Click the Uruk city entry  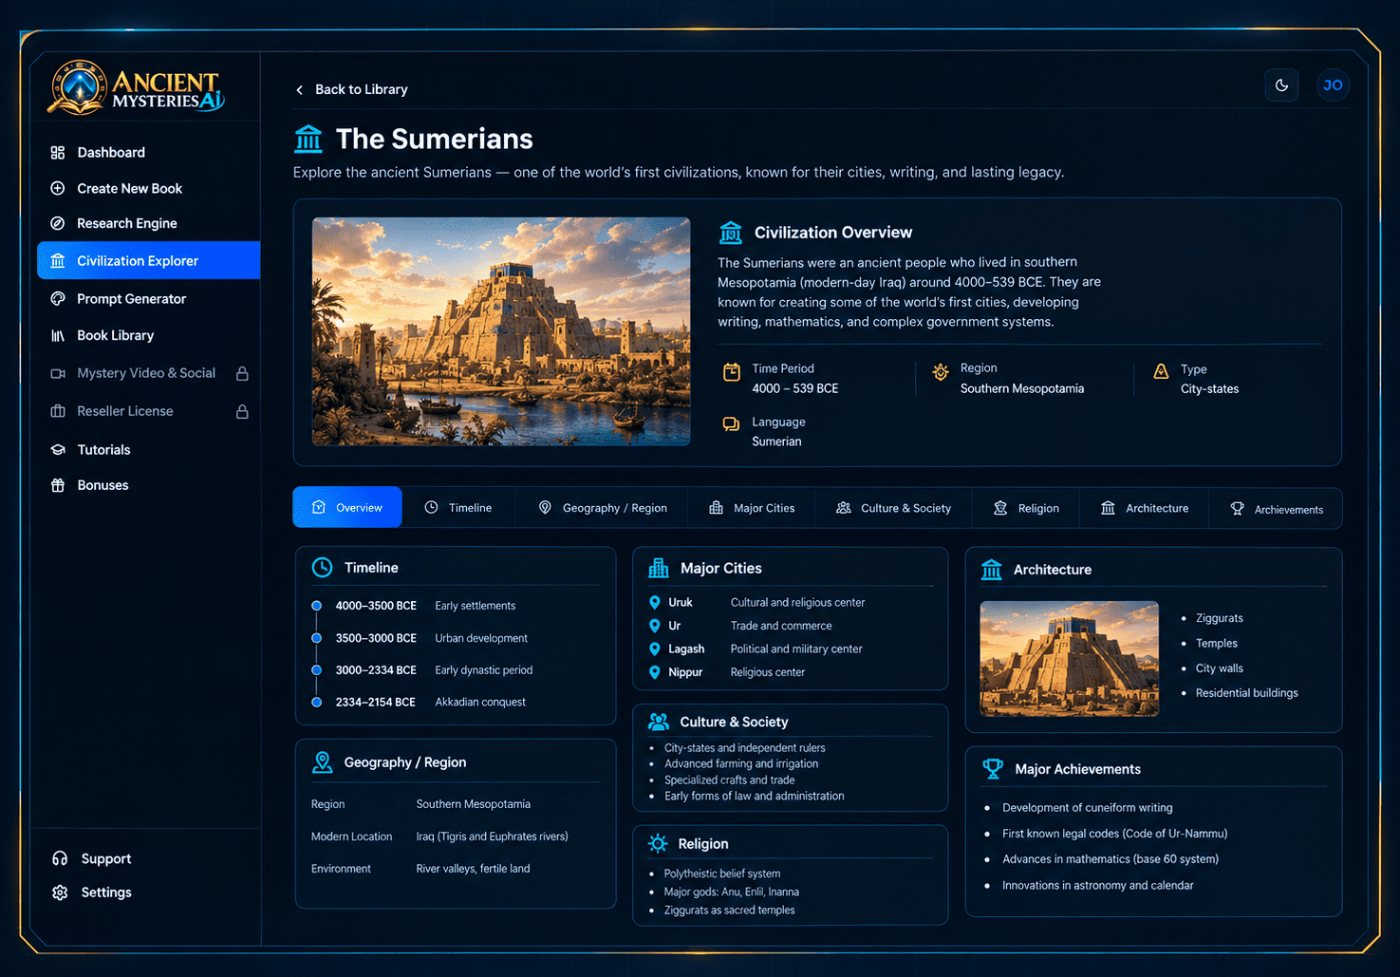click(756, 603)
